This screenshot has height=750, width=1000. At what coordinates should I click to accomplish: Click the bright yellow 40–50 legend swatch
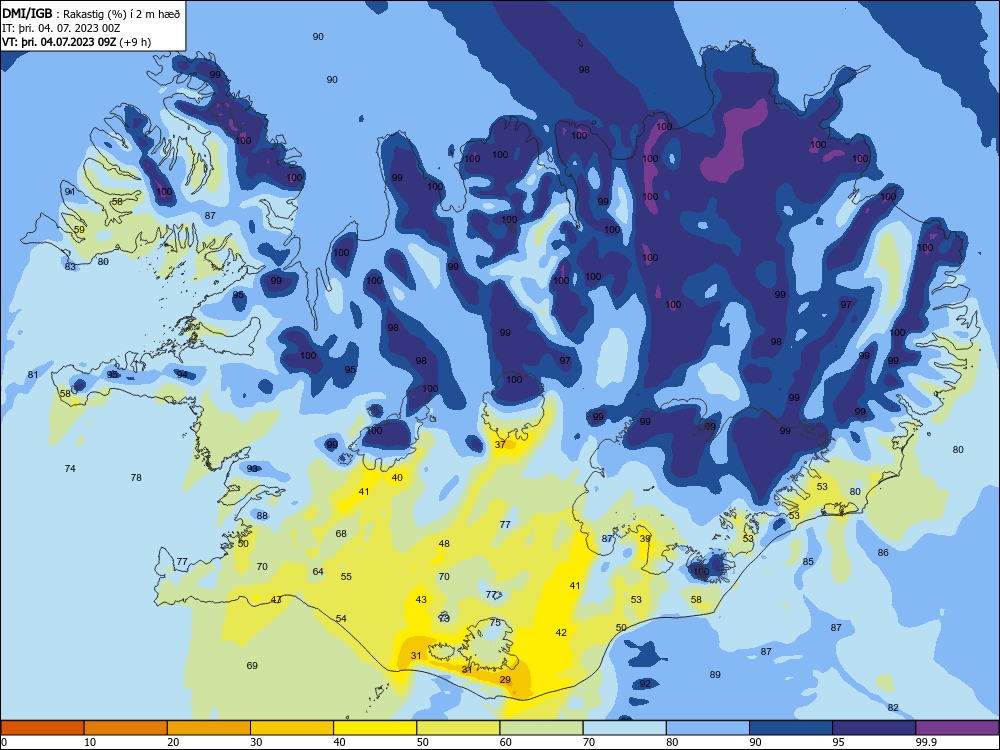[x=375, y=728]
